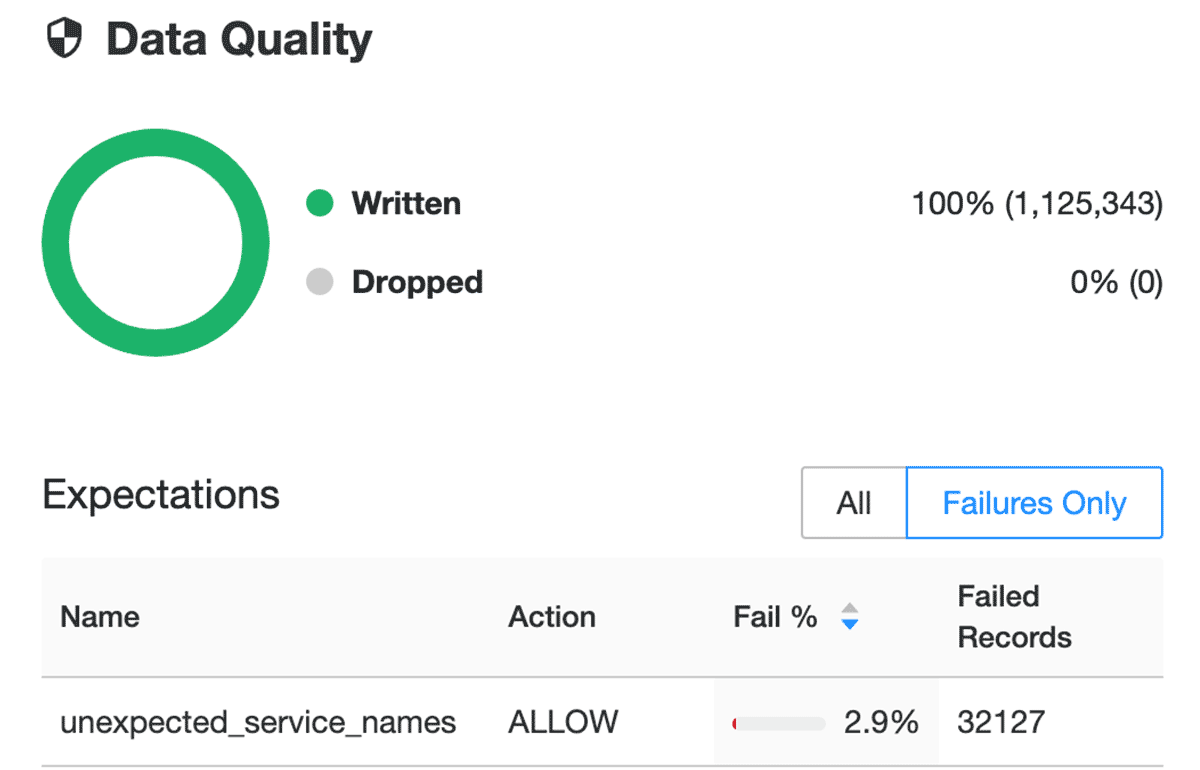Click the Data Quality shield icon
This screenshot has height=770, width=1200.
65,40
